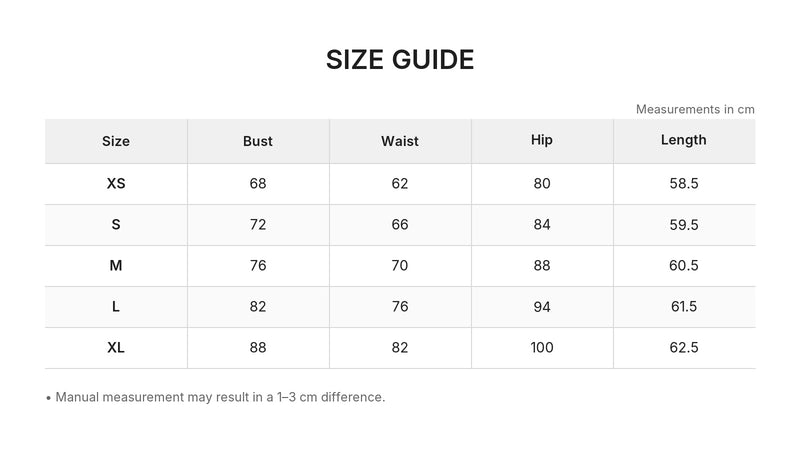Click the XL length value 62.5
Image resolution: width=800 pixels, height=456 pixels.
pyautogui.click(x=684, y=347)
